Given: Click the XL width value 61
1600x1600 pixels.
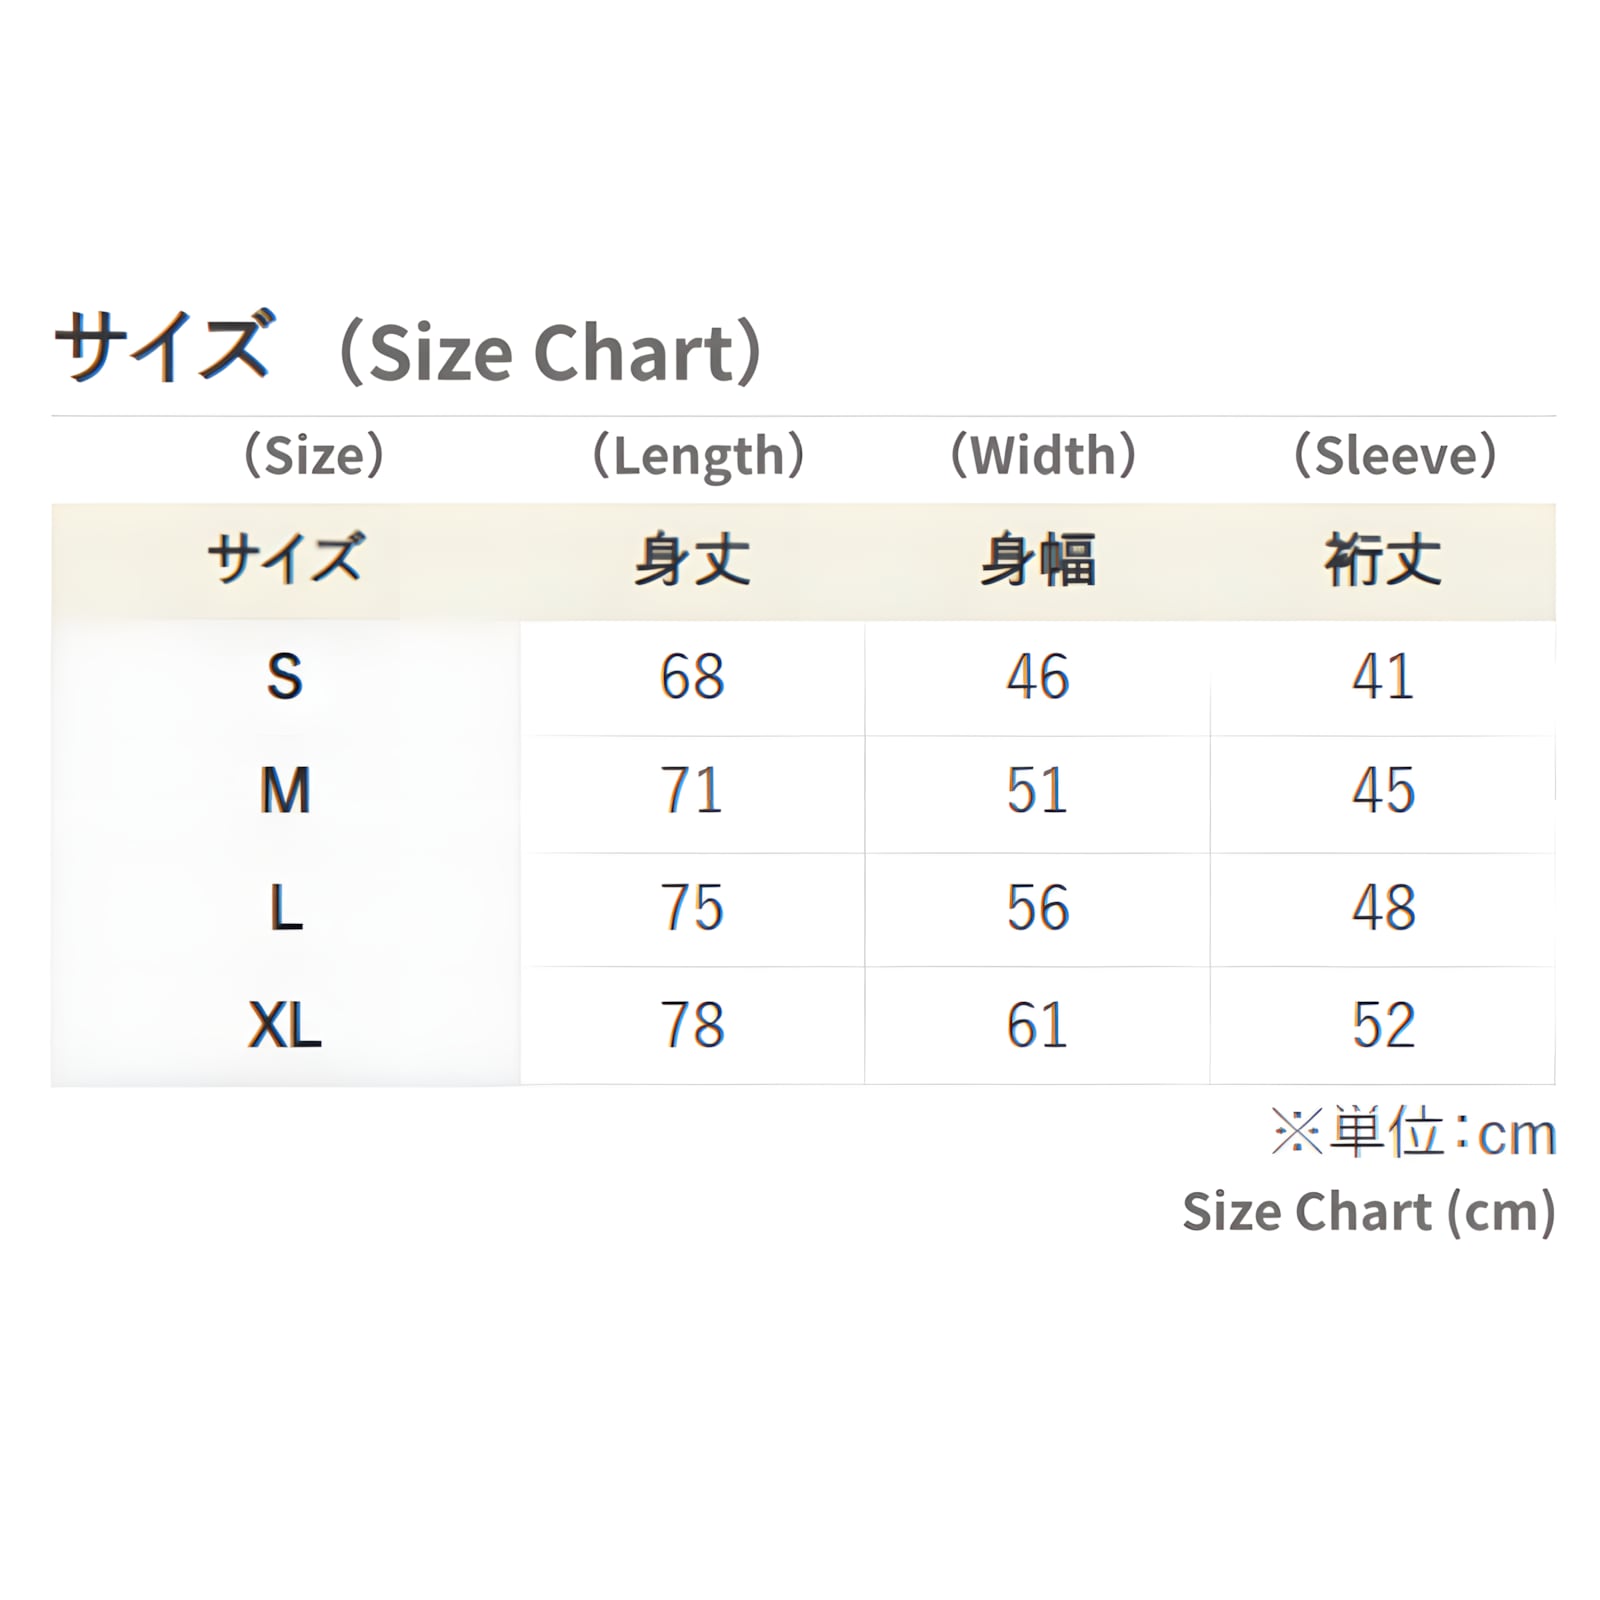Looking at the screenshot, I should coord(1037,1025).
